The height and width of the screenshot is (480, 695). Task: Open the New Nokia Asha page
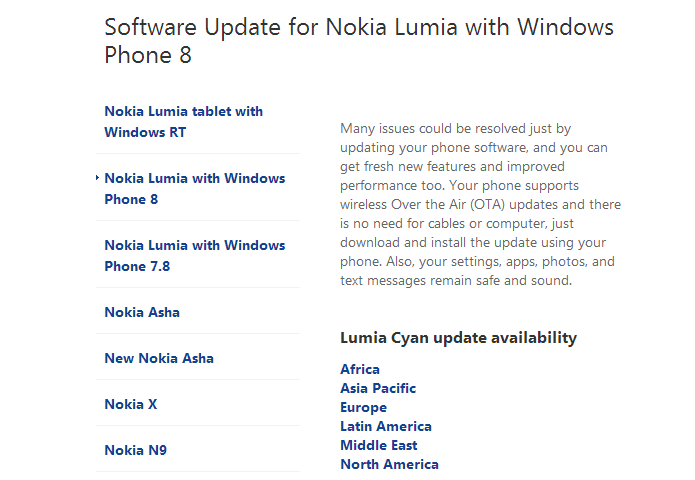(159, 358)
